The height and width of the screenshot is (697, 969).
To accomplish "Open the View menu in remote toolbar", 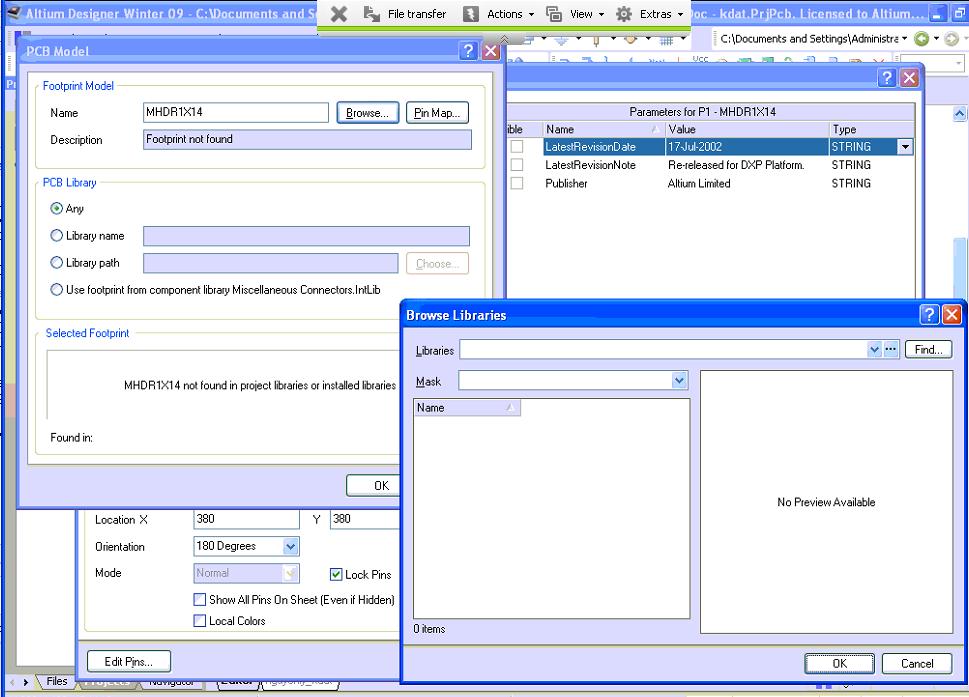I will 575,14.
